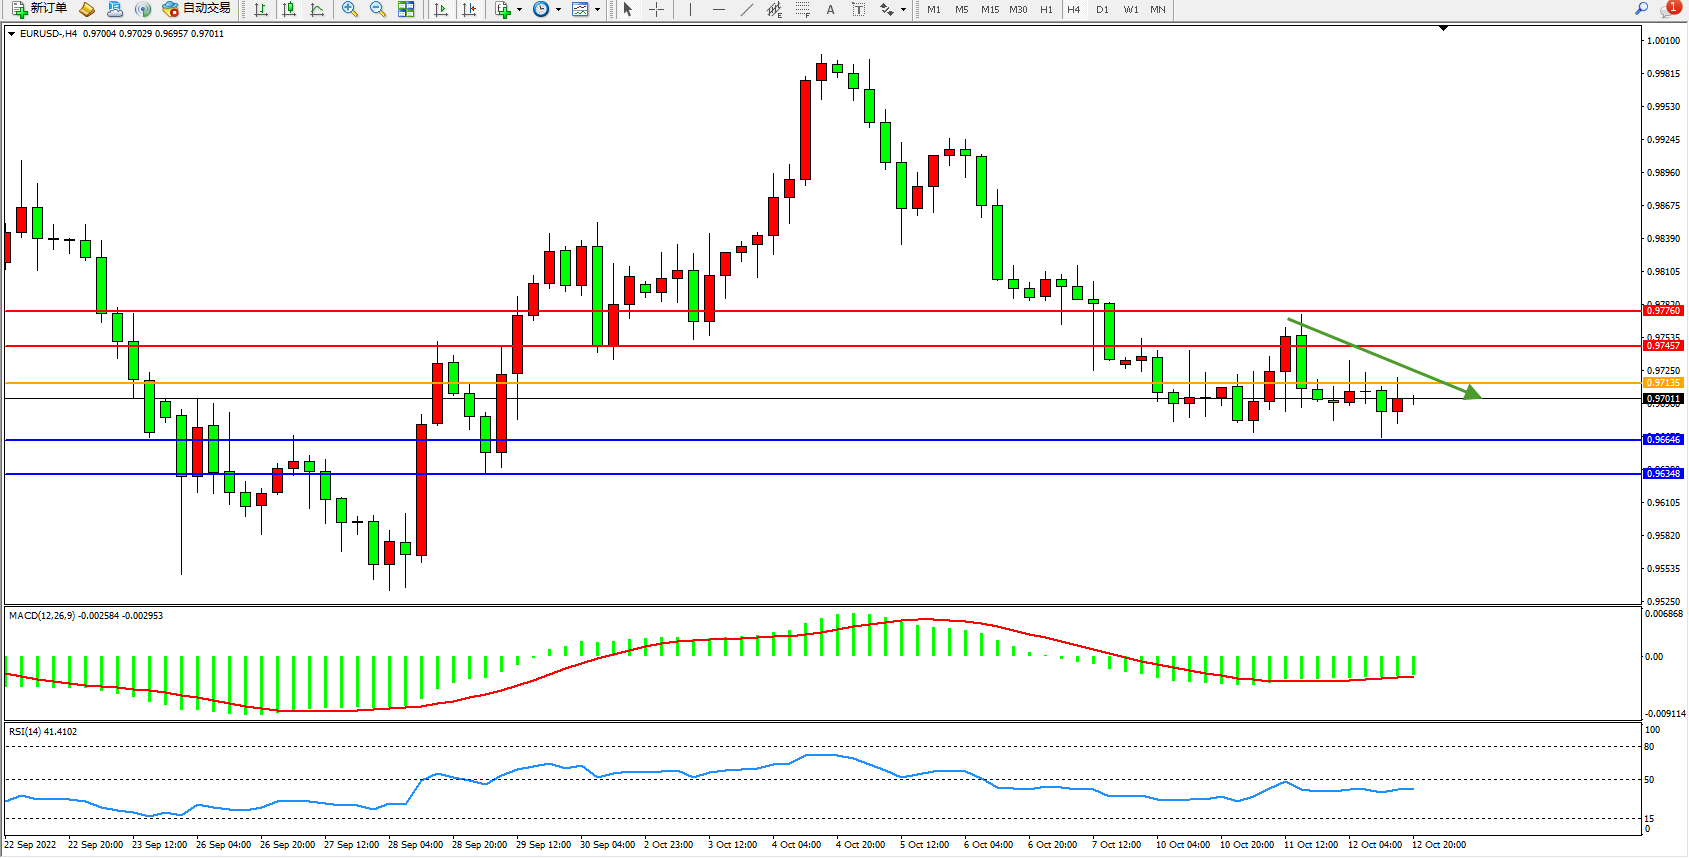The width and height of the screenshot is (1689, 858).
Task: Select the horizontal line tool
Action: 718,9
